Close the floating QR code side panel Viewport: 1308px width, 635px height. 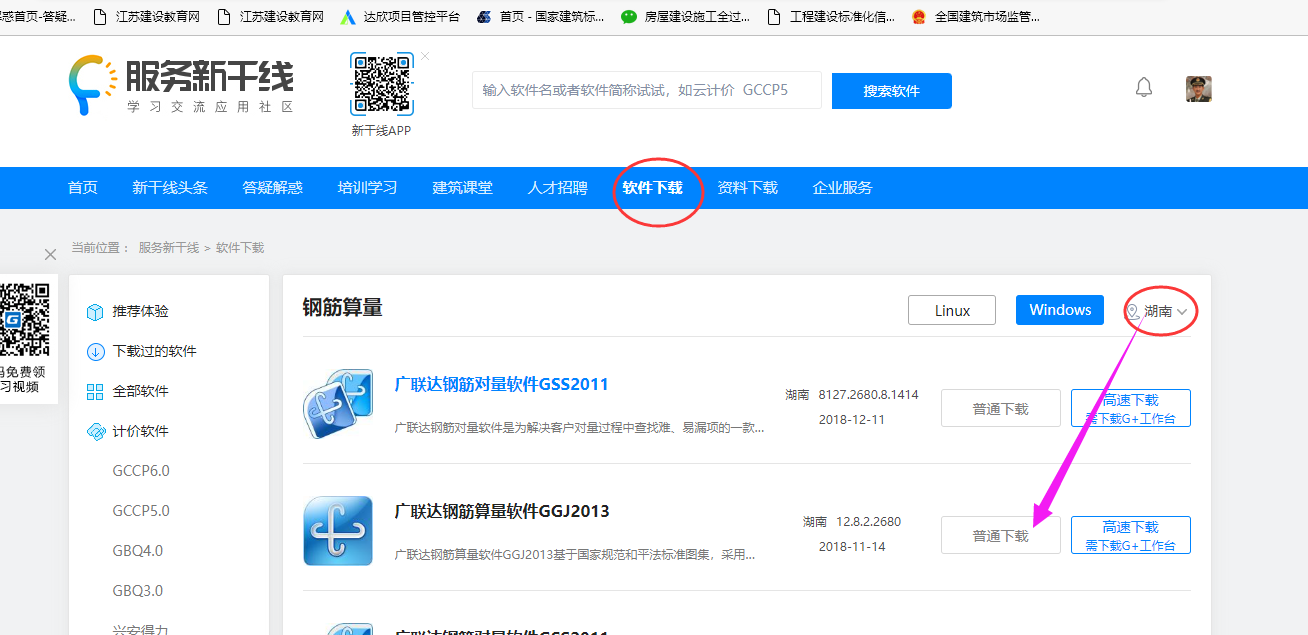tap(50, 255)
